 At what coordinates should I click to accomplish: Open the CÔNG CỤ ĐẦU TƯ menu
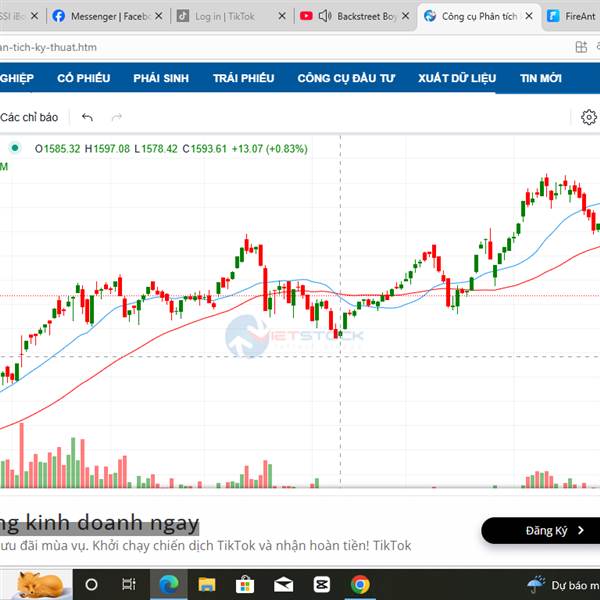point(346,78)
